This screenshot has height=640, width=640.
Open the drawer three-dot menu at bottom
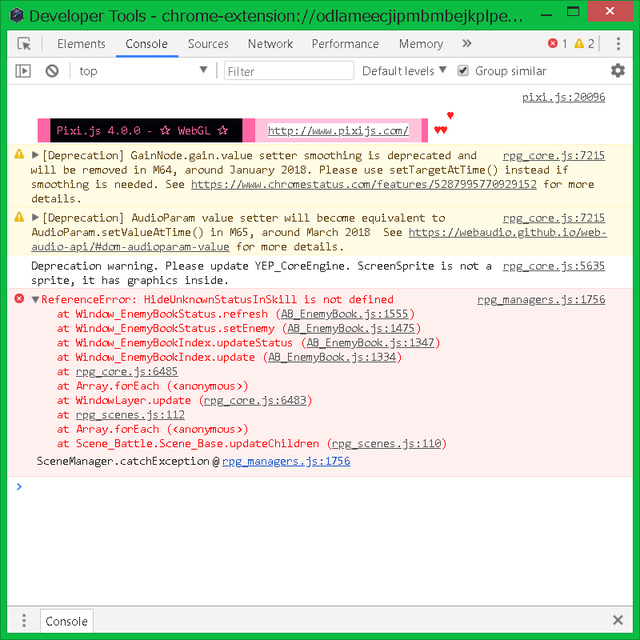[x=24, y=620]
